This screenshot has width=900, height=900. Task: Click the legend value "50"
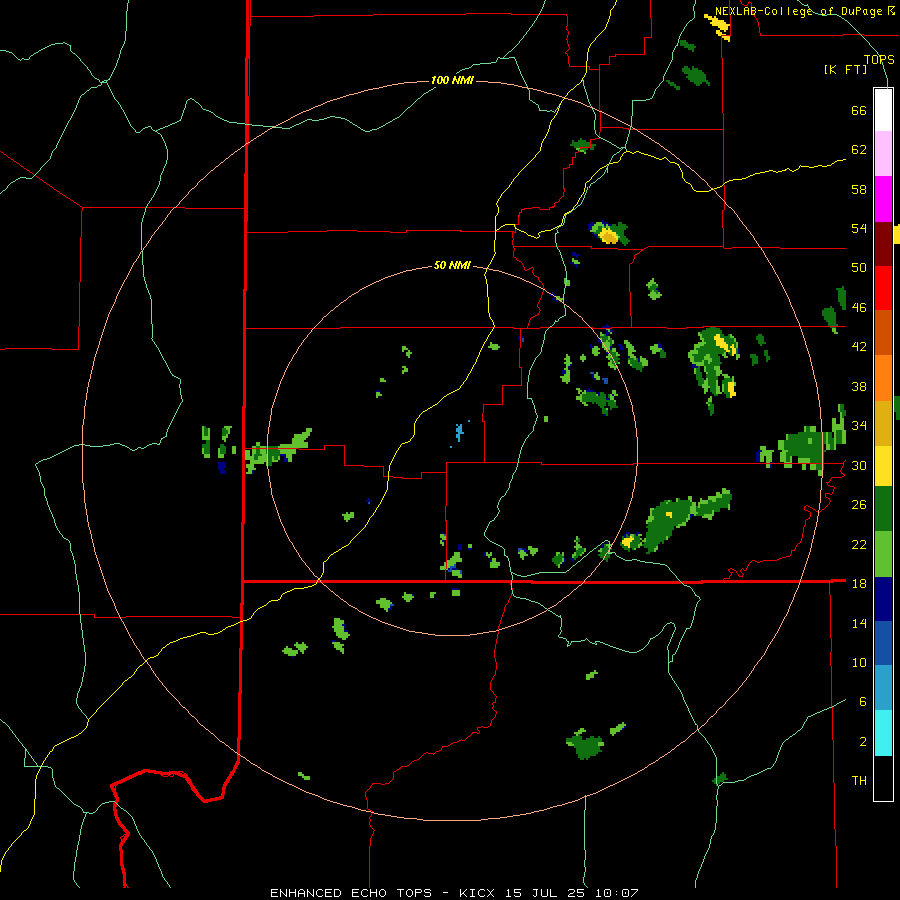859,267
